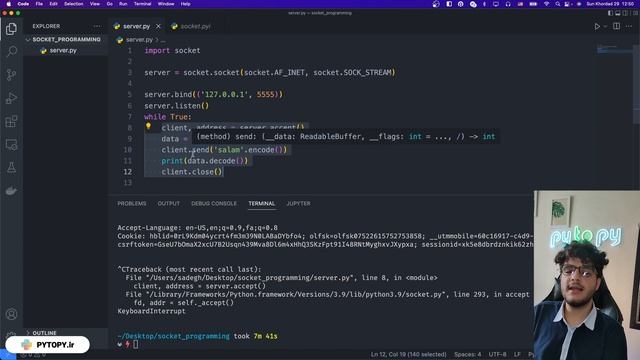Click Spaces: 4 indentation status item
640x360 pixels.
pos(467,355)
